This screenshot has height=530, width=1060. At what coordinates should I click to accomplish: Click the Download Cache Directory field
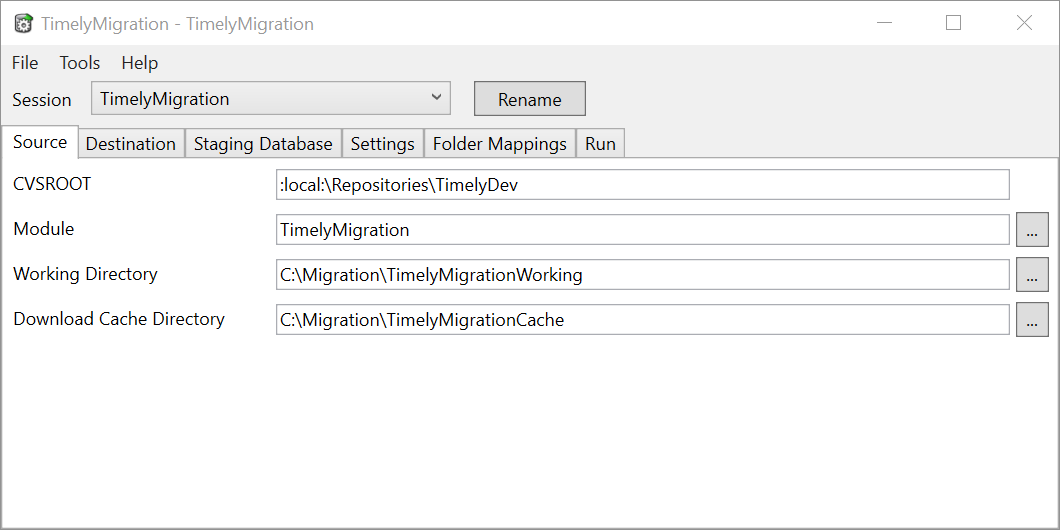click(642, 319)
